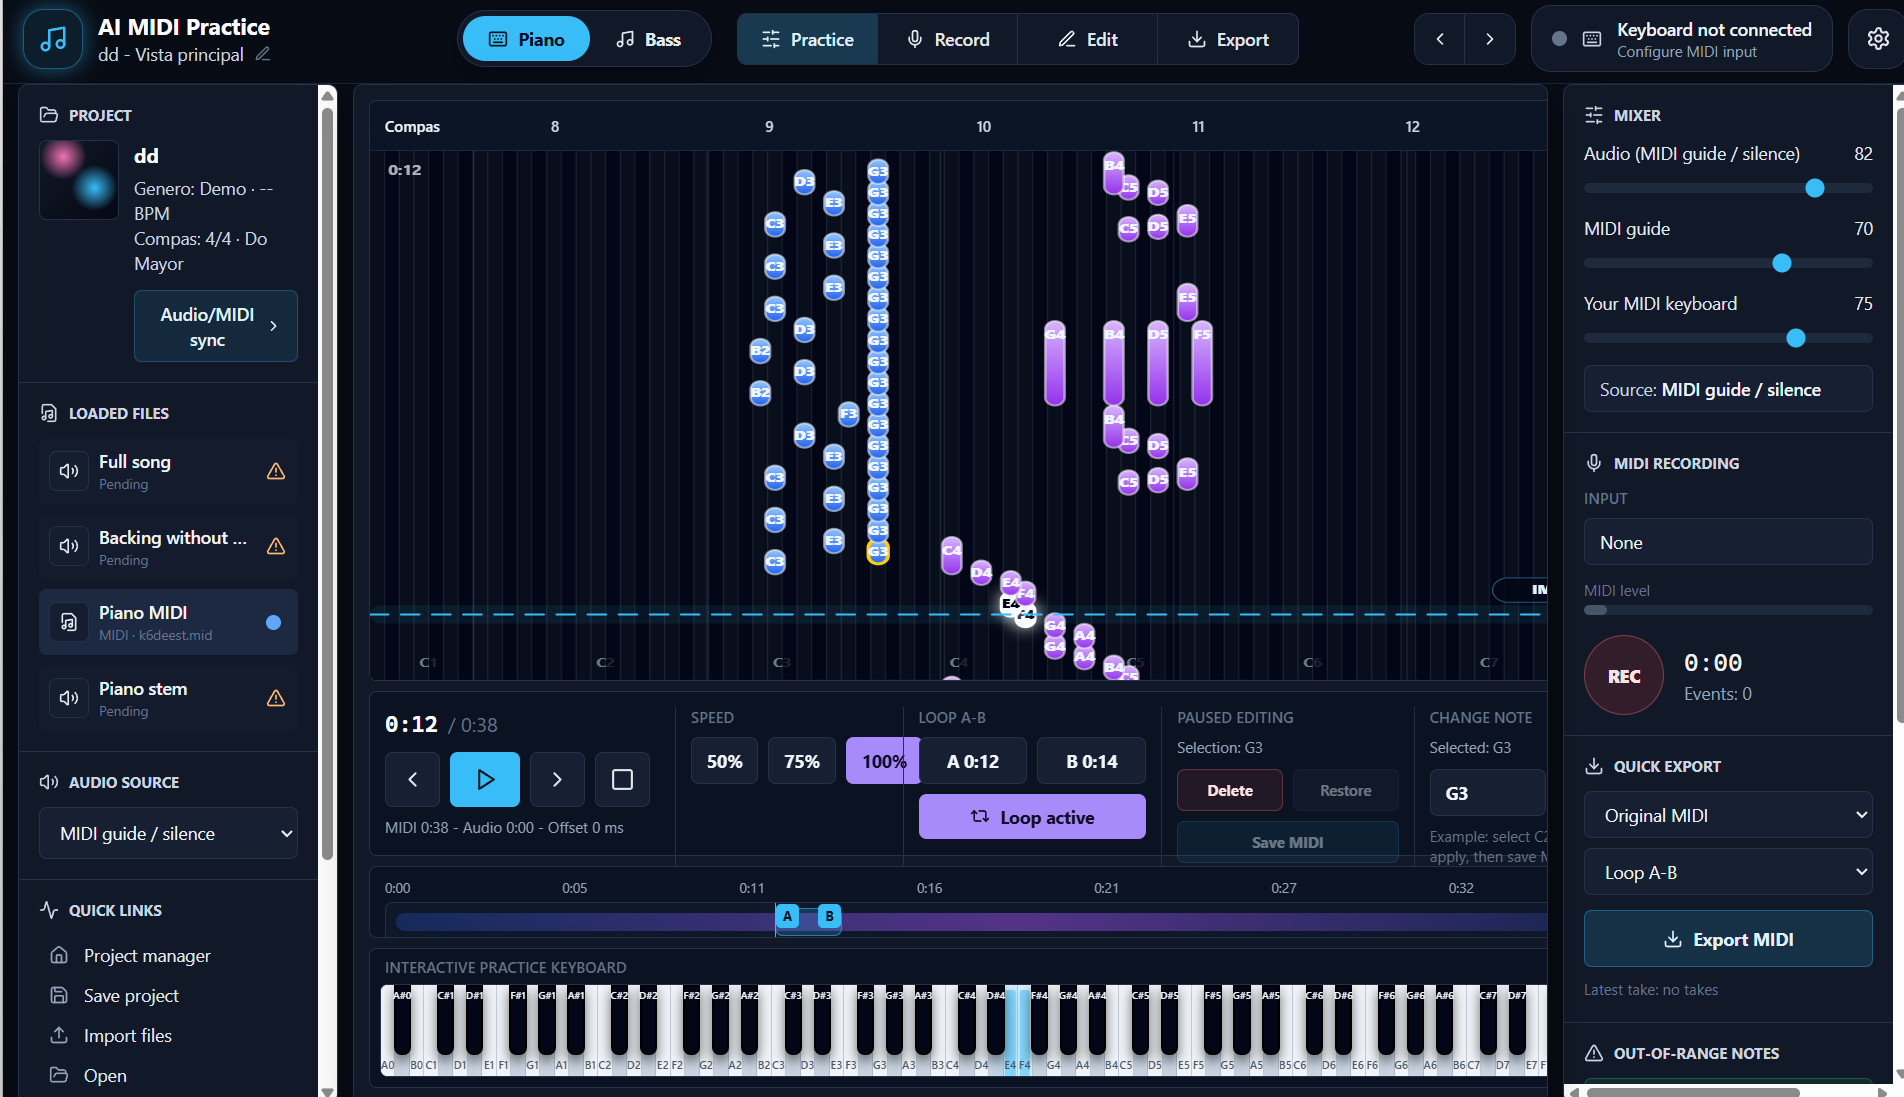This screenshot has width=1904, height=1097.
Task: Adjust the Audio (MIDI guide / silence) slider
Action: (x=1728, y=188)
